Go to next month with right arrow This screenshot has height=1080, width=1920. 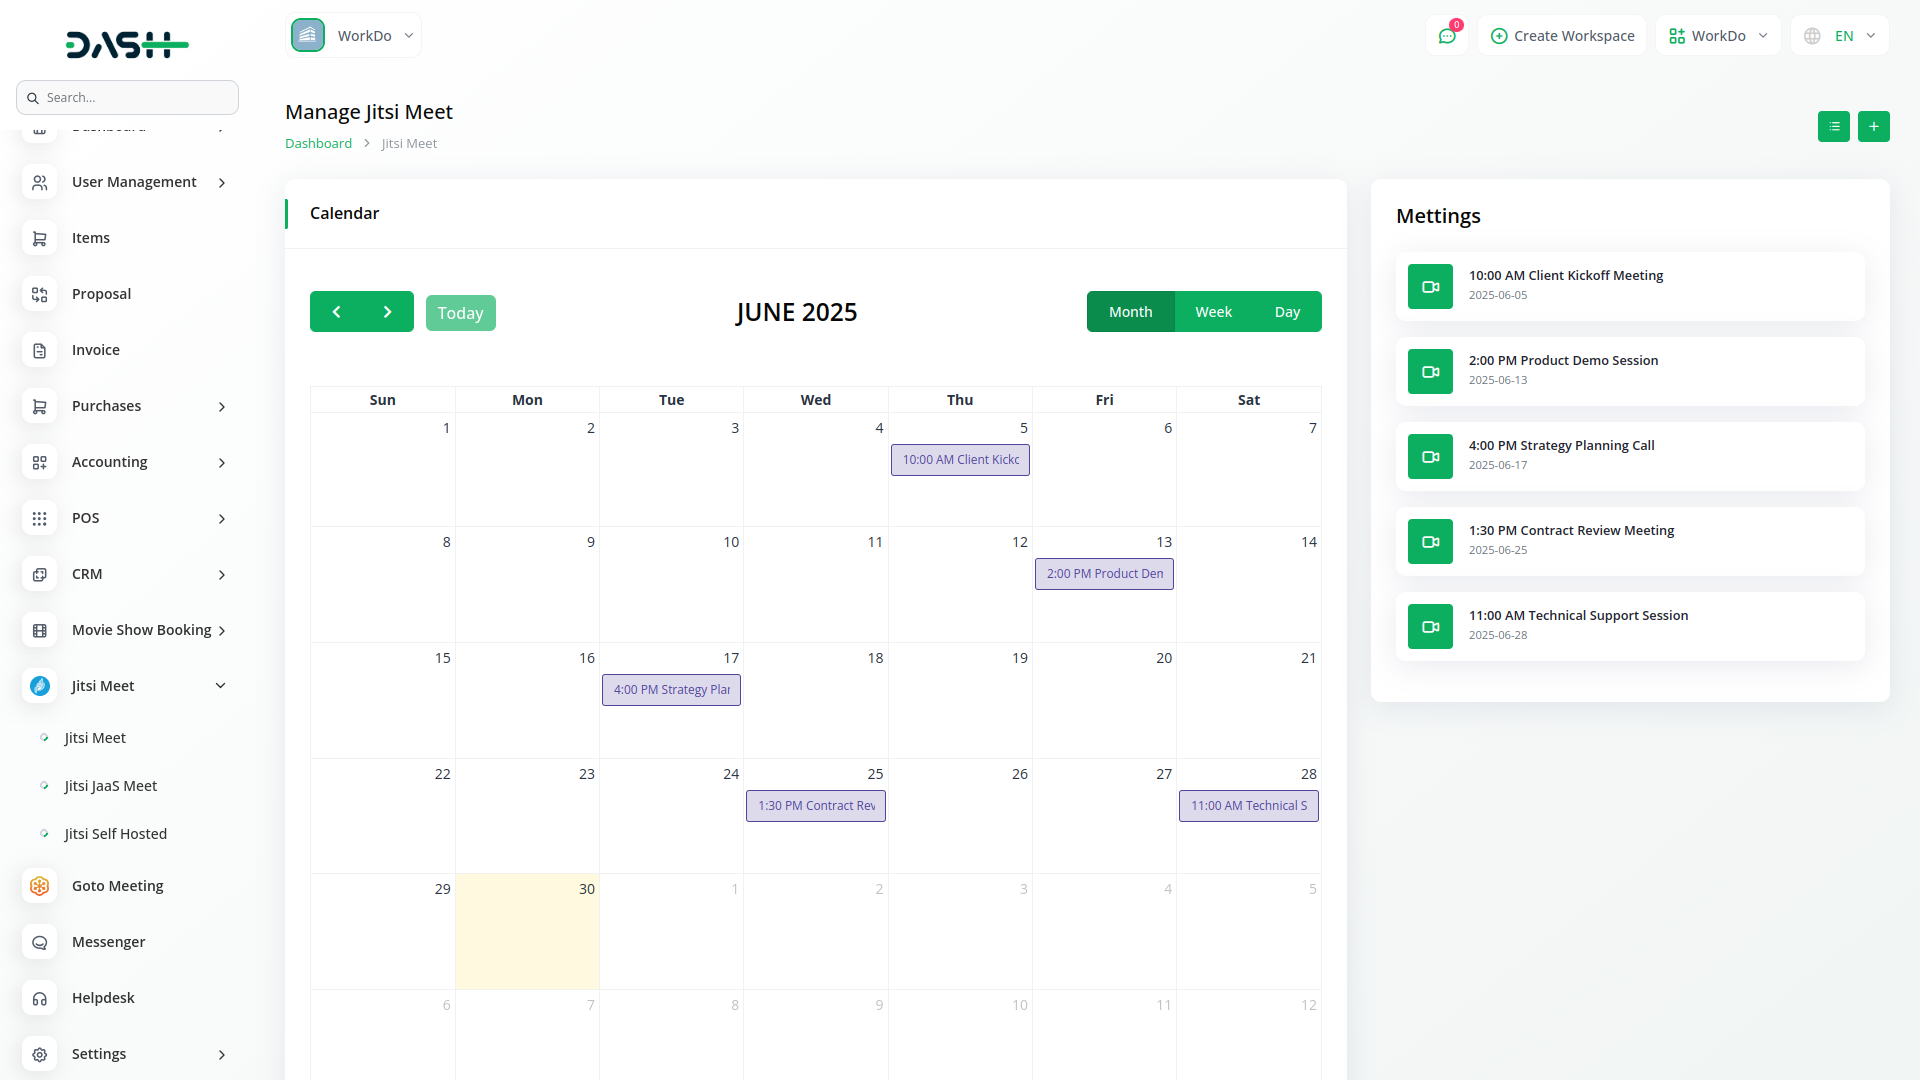388,312
